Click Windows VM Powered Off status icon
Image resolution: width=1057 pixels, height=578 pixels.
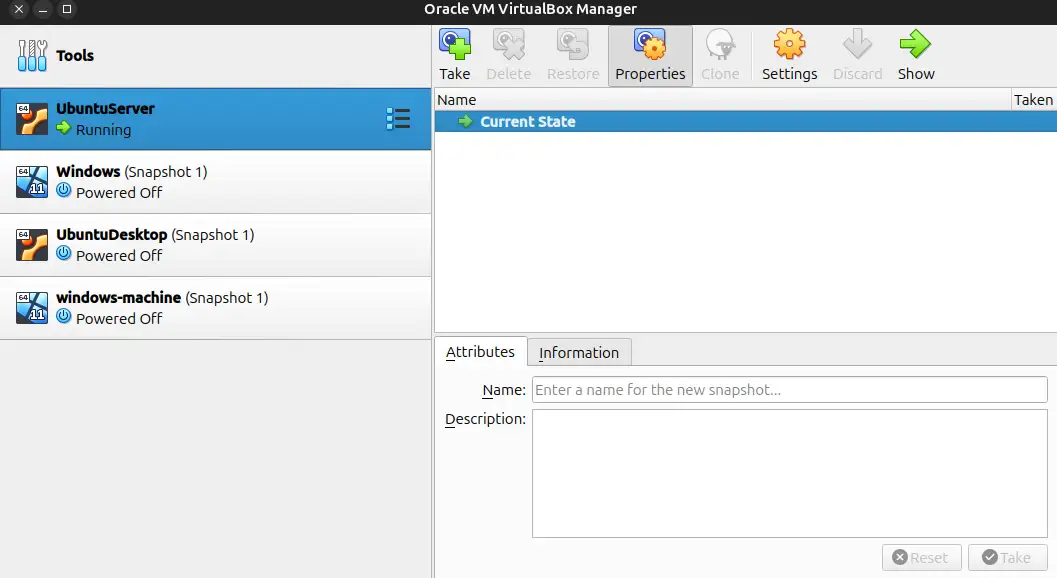64,190
